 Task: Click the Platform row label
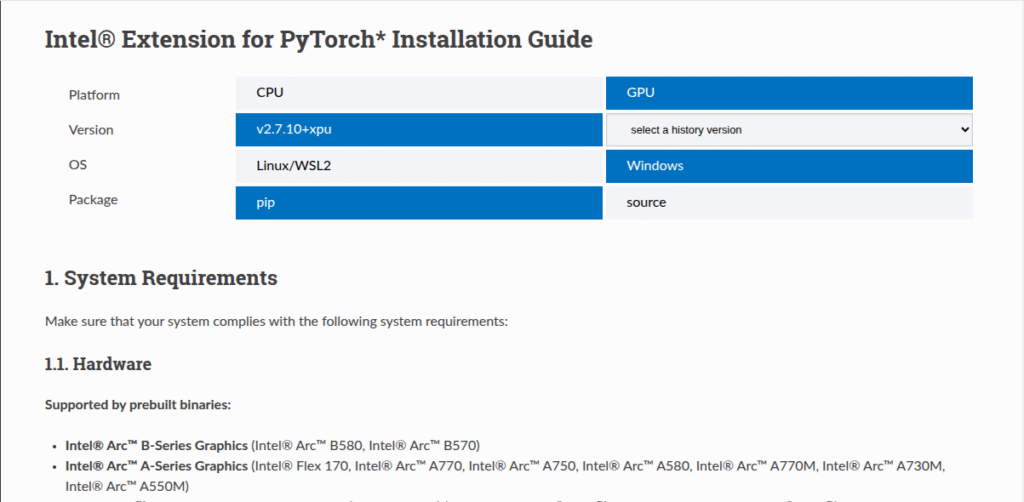pyautogui.click(x=94, y=95)
